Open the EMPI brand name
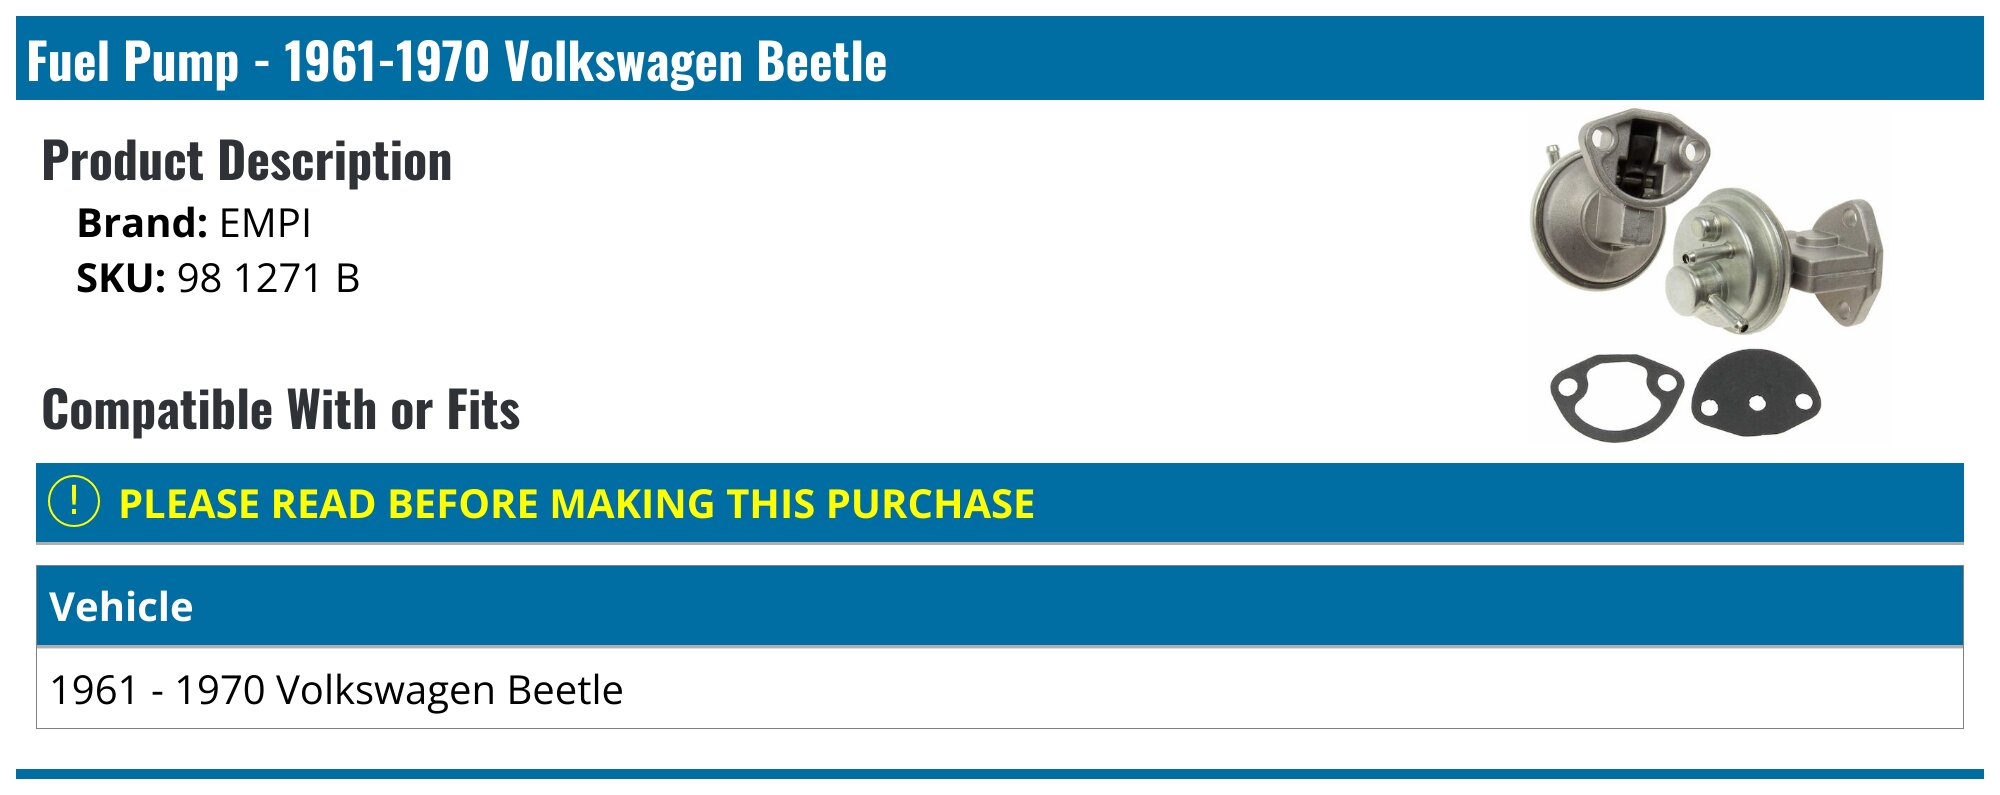This screenshot has height=795, width=2000. coord(265,223)
